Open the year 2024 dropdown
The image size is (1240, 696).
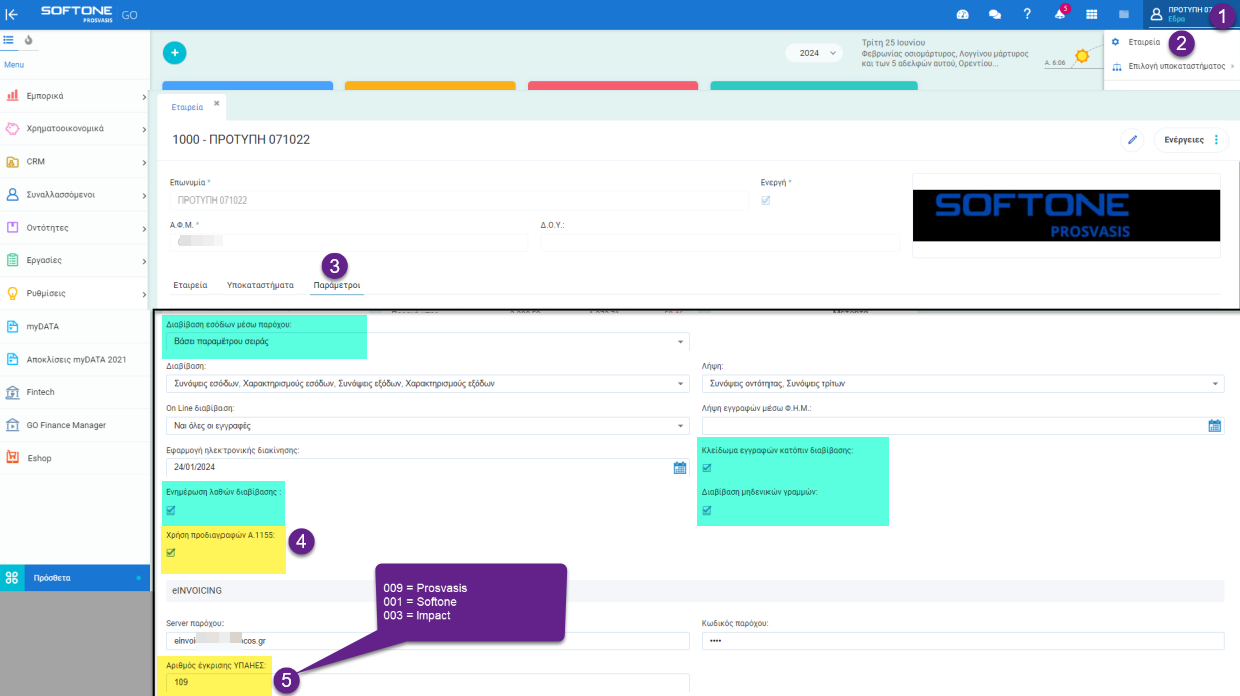point(813,53)
